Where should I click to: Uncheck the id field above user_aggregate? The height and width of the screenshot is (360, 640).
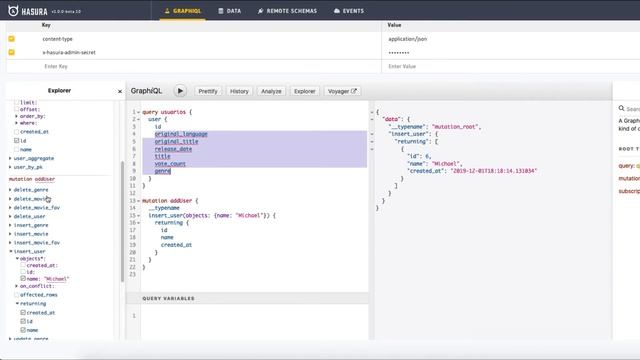click(17, 140)
